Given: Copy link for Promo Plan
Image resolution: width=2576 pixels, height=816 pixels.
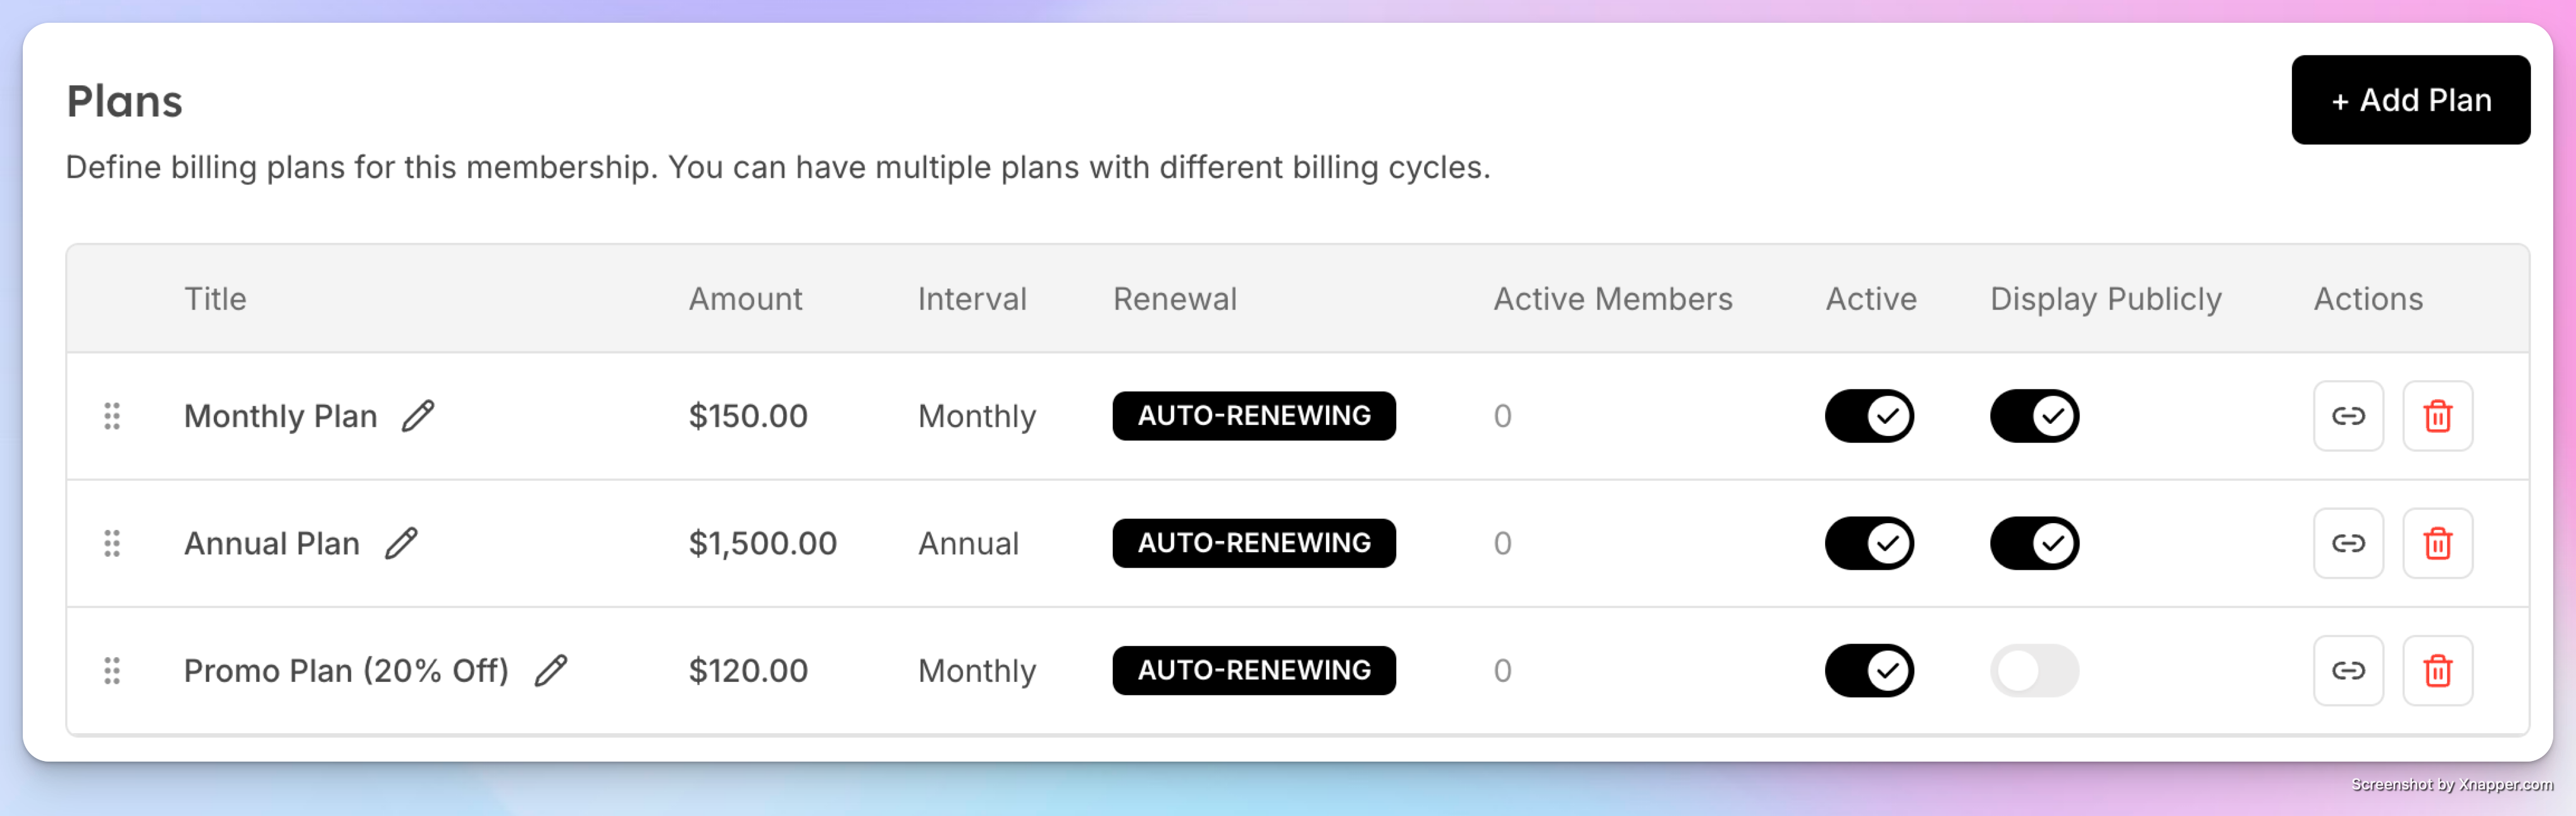Looking at the screenshot, I should (x=2348, y=670).
